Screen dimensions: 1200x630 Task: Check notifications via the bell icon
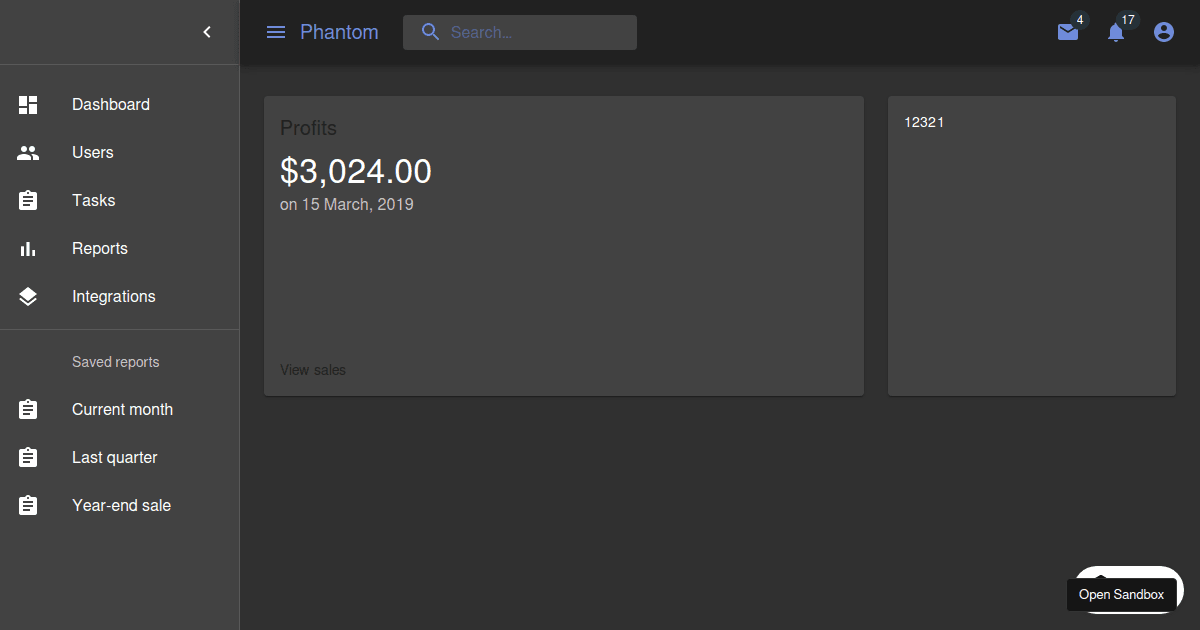[x=1115, y=32]
